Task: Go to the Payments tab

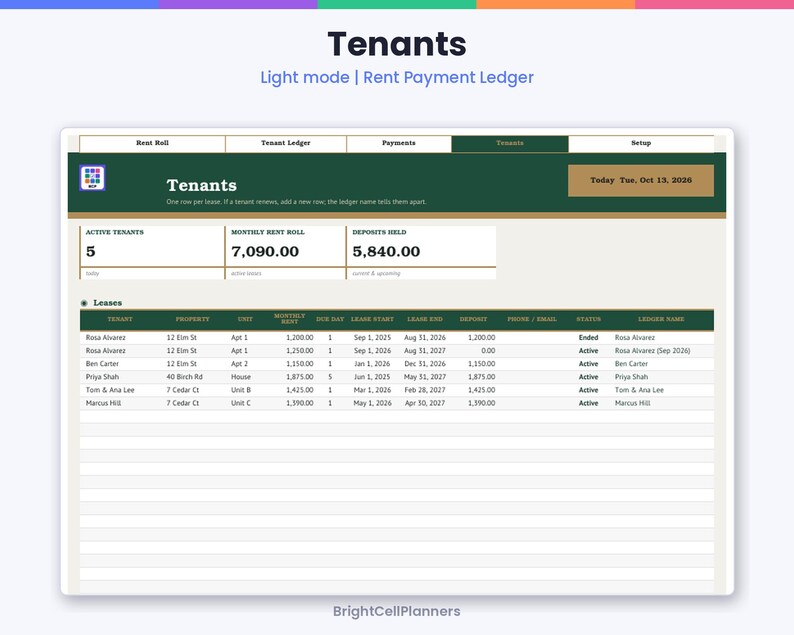Action: coord(399,143)
